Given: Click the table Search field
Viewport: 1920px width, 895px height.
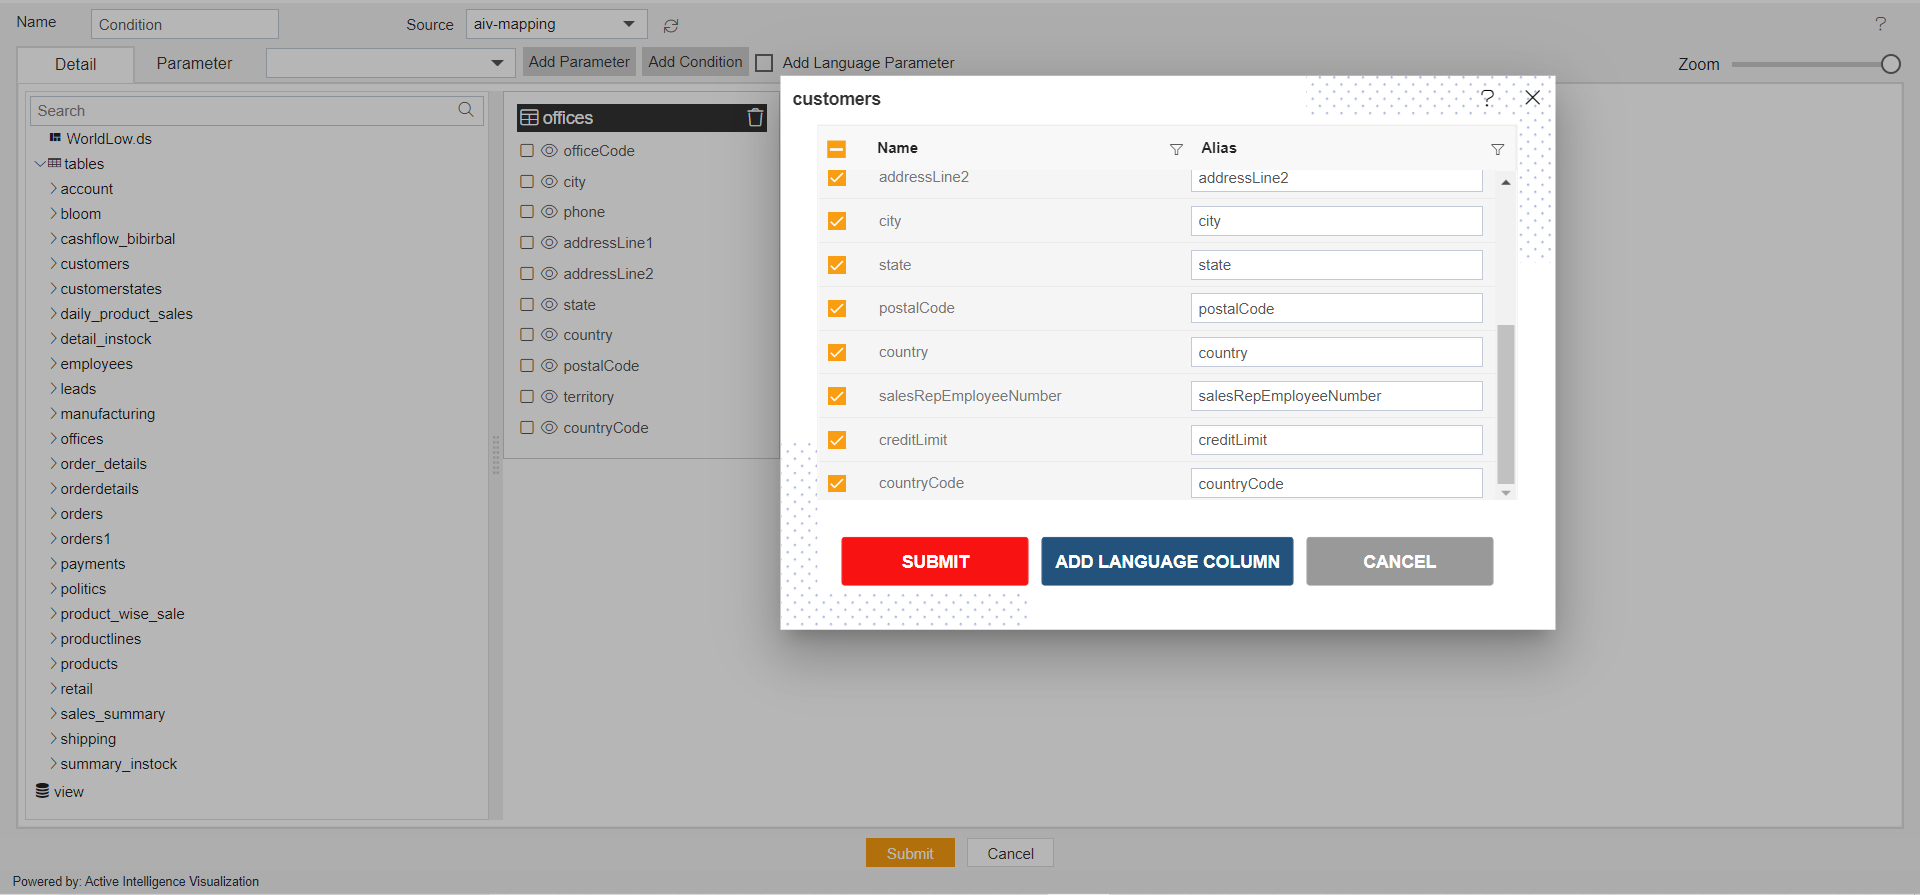Looking at the screenshot, I should pos(257,110).
